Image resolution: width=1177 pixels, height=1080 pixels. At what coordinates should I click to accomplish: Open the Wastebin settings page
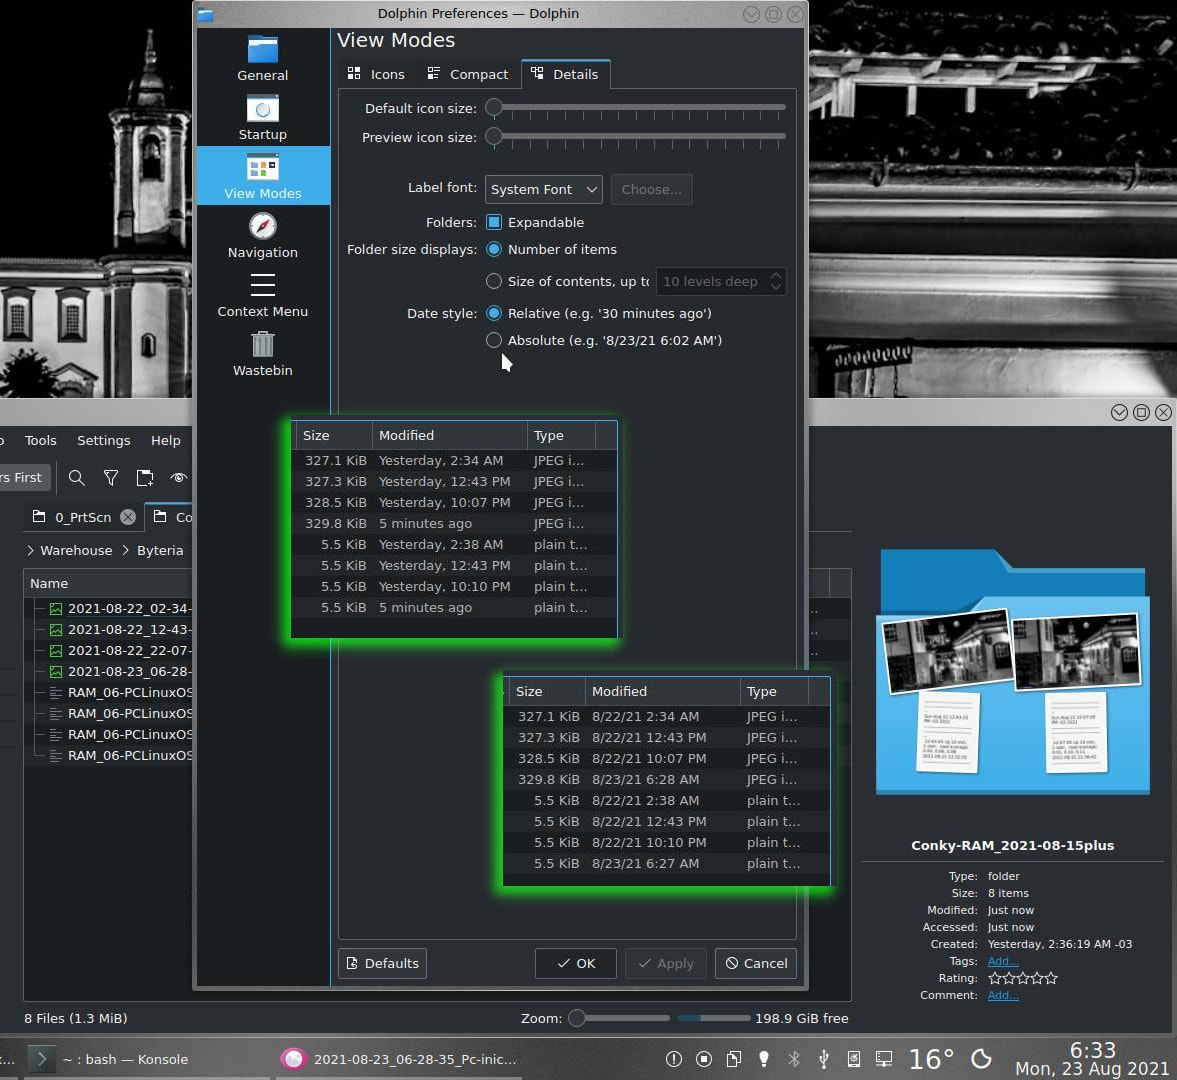[263, 353]
